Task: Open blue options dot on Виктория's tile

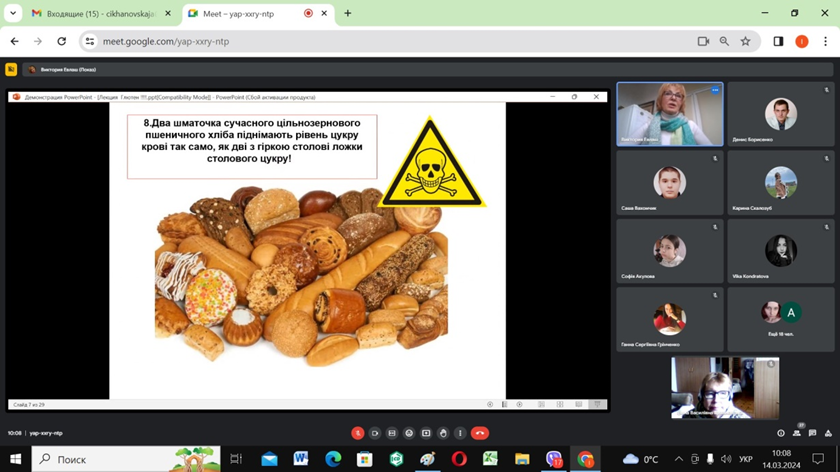Action: 715,90
